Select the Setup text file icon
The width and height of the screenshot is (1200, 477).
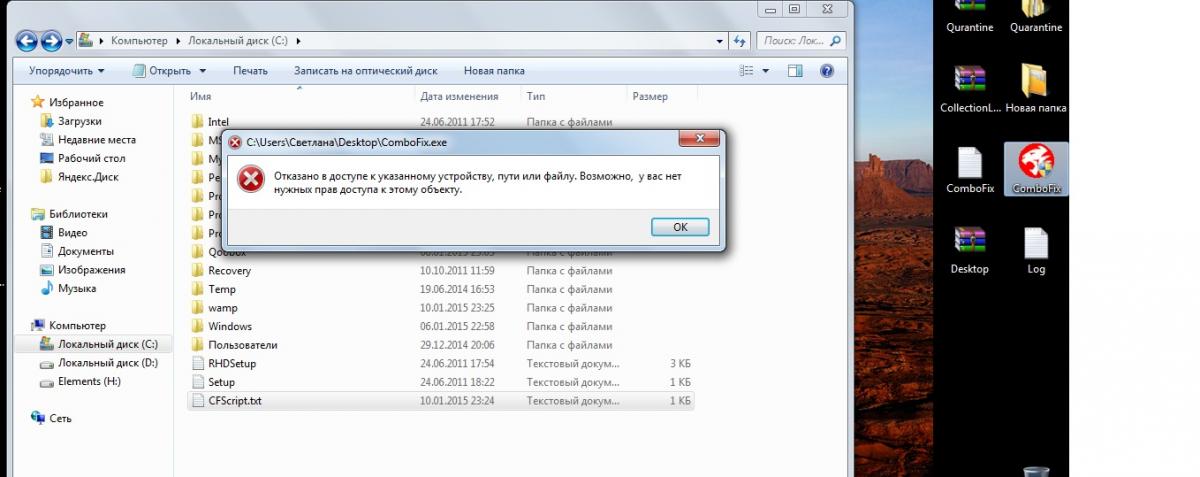click(197, 382)
